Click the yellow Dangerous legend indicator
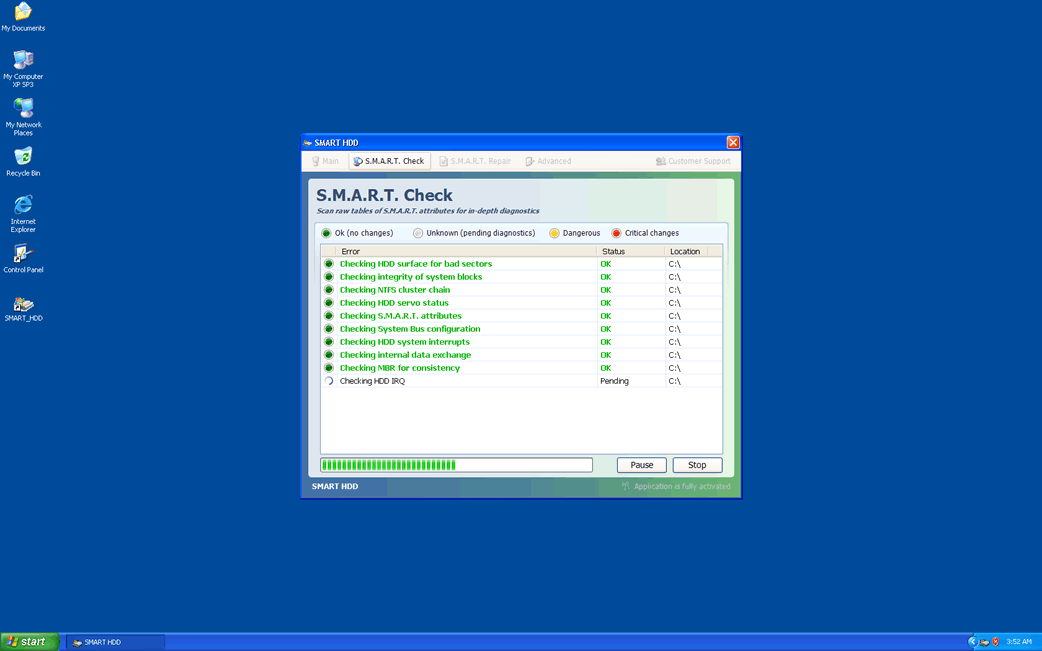The width and height of the screenshot is (1042, 651). click(x=554, y=233)
